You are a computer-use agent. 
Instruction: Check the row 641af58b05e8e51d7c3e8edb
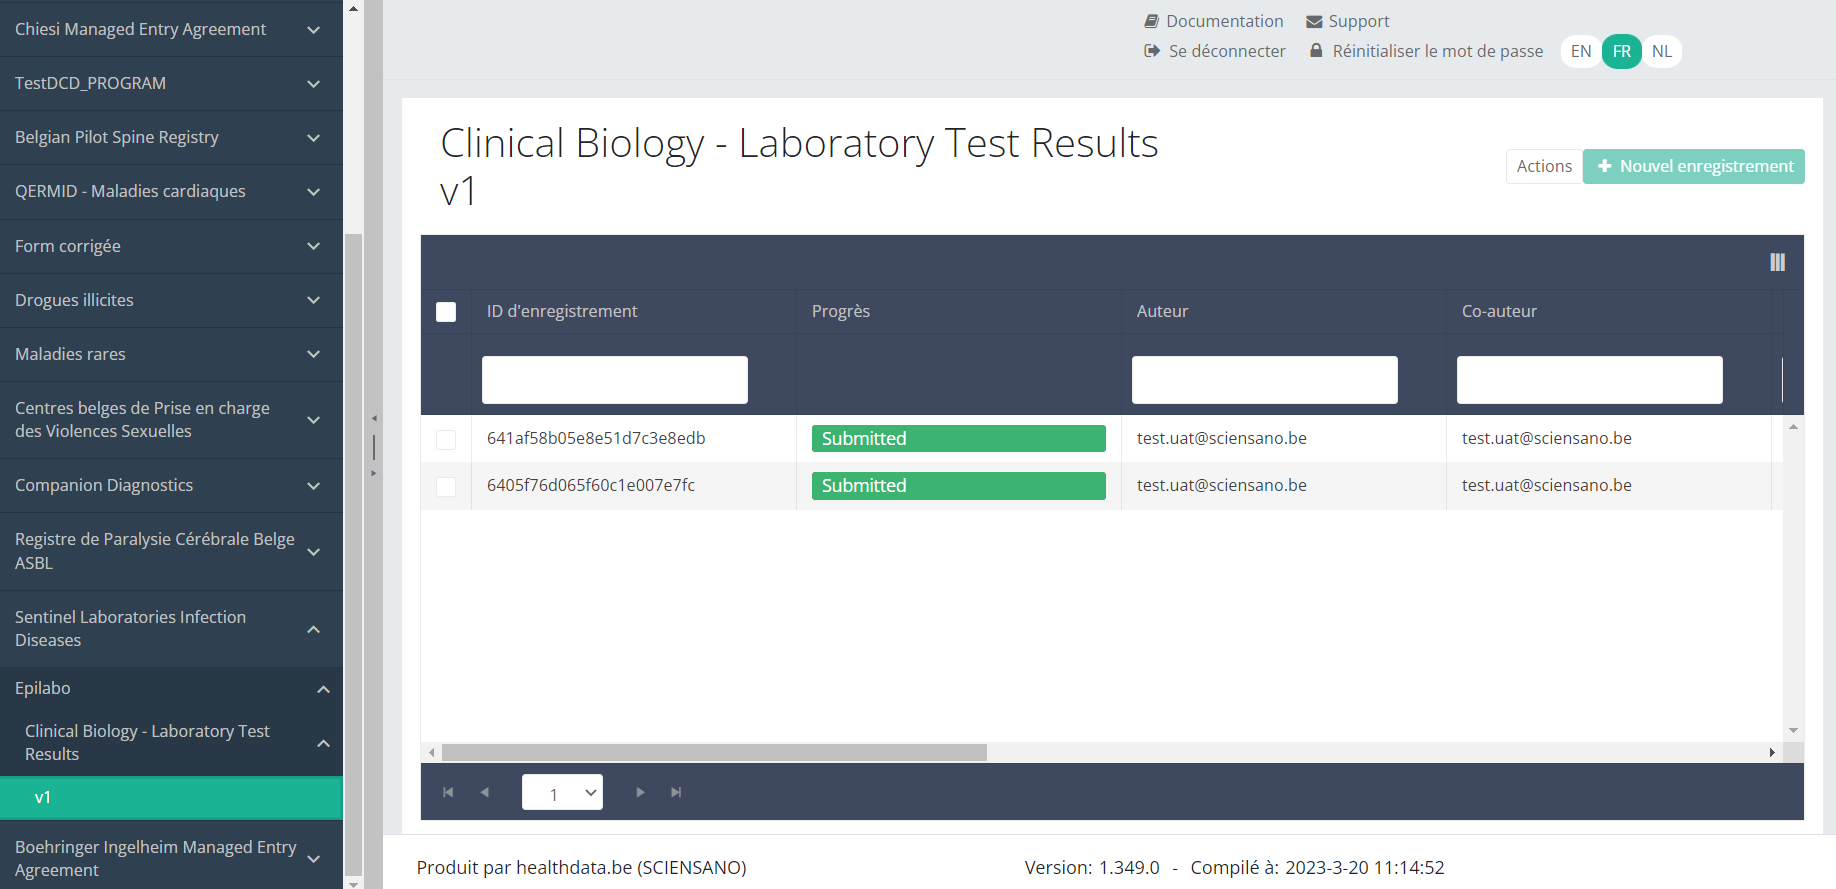click(446, 439)
